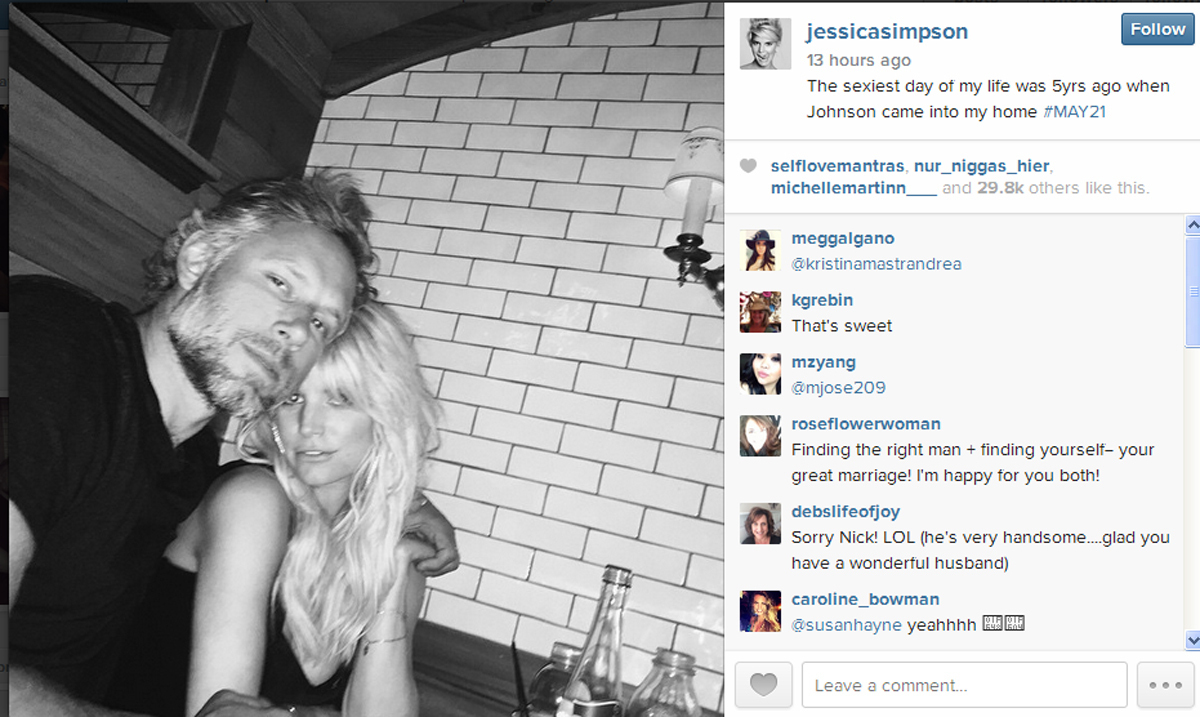Screen dimensions: 1200x717
Task: Click the comments scrollbar up arrow
Action: [1192, 225]
